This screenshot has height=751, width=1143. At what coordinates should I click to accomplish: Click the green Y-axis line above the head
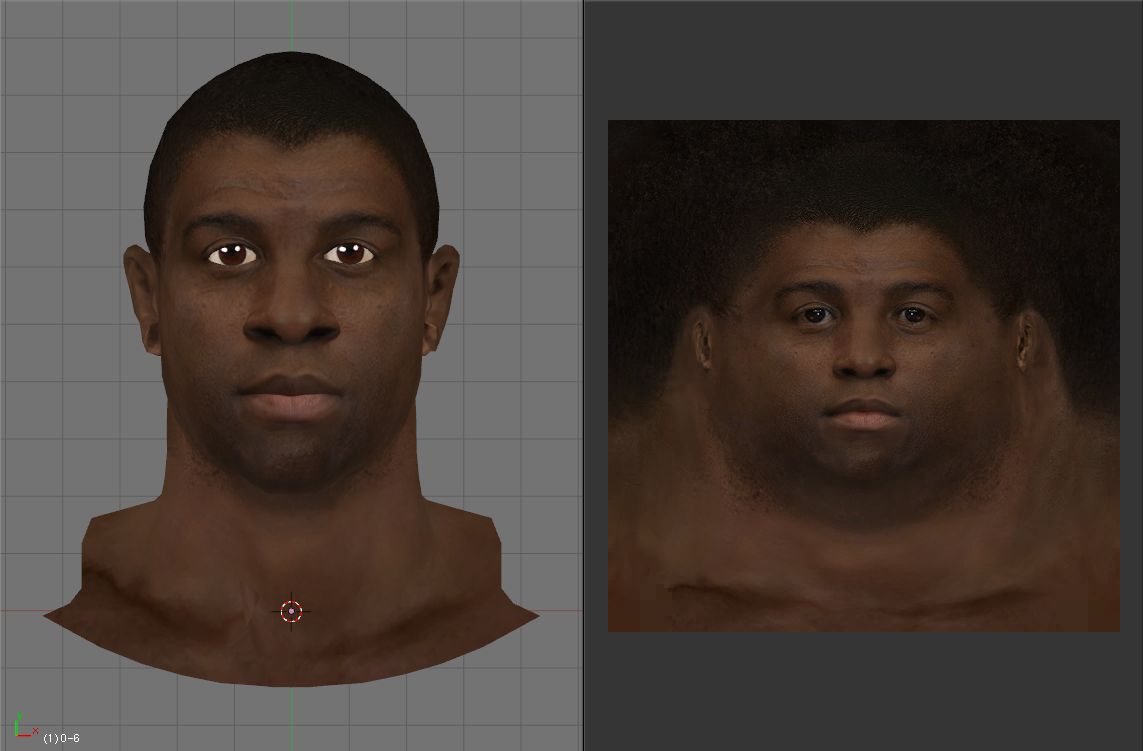click(x=292, y=25)
